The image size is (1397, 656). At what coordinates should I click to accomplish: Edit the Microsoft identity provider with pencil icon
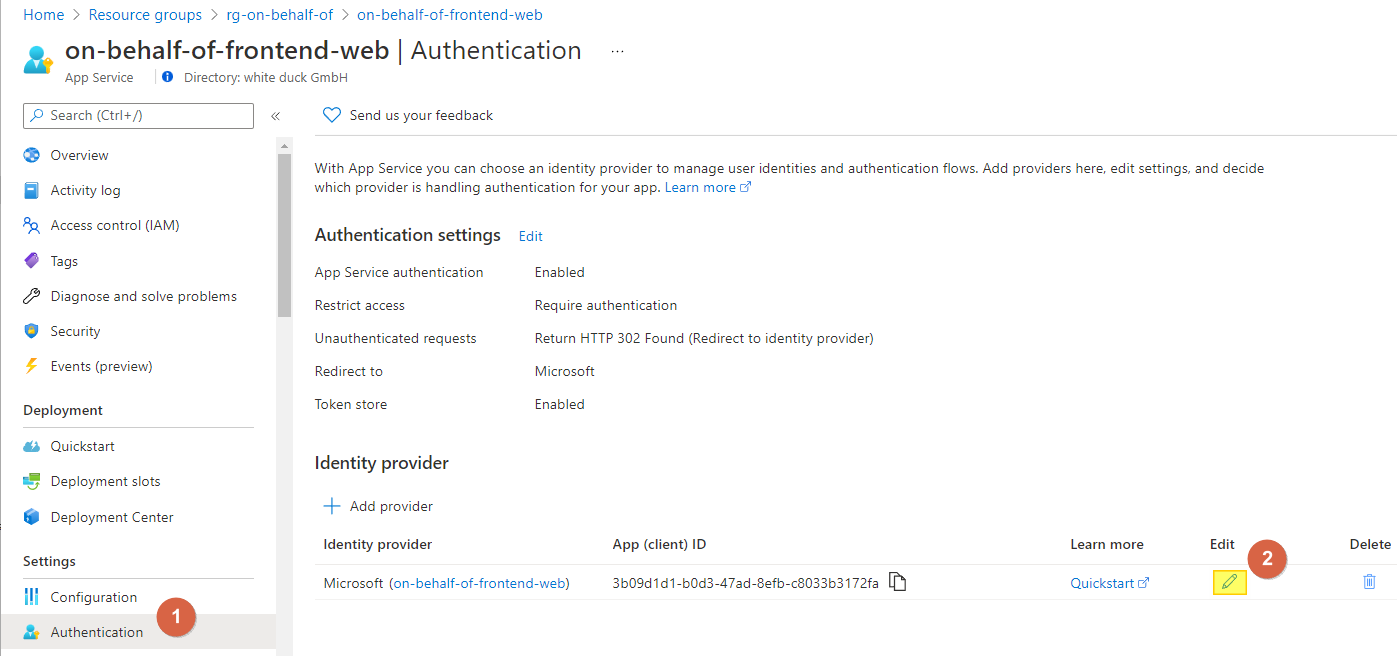[x=1229, y=582]
